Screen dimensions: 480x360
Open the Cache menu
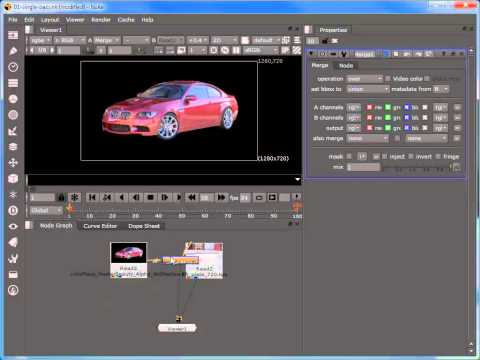(126, 20)
